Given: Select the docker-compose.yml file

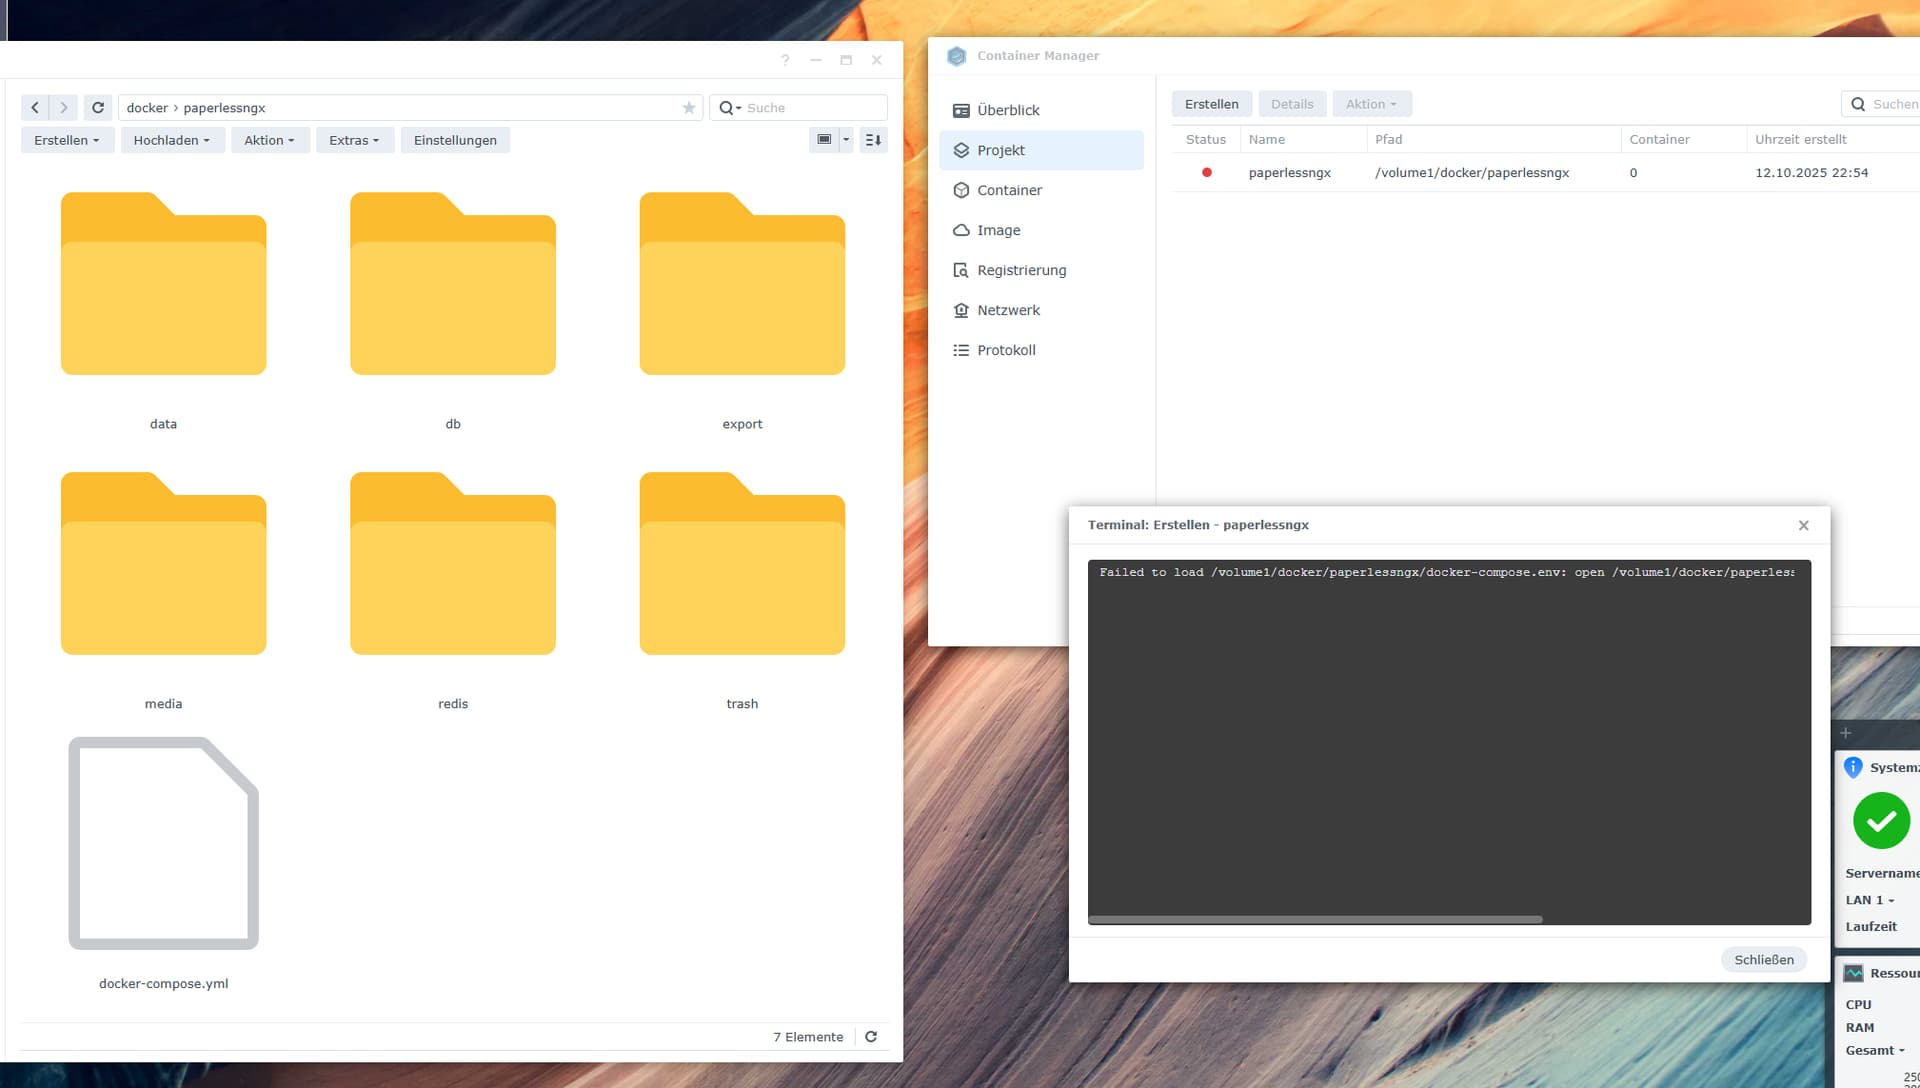Looking at the screenshot, I should point(164,845).
